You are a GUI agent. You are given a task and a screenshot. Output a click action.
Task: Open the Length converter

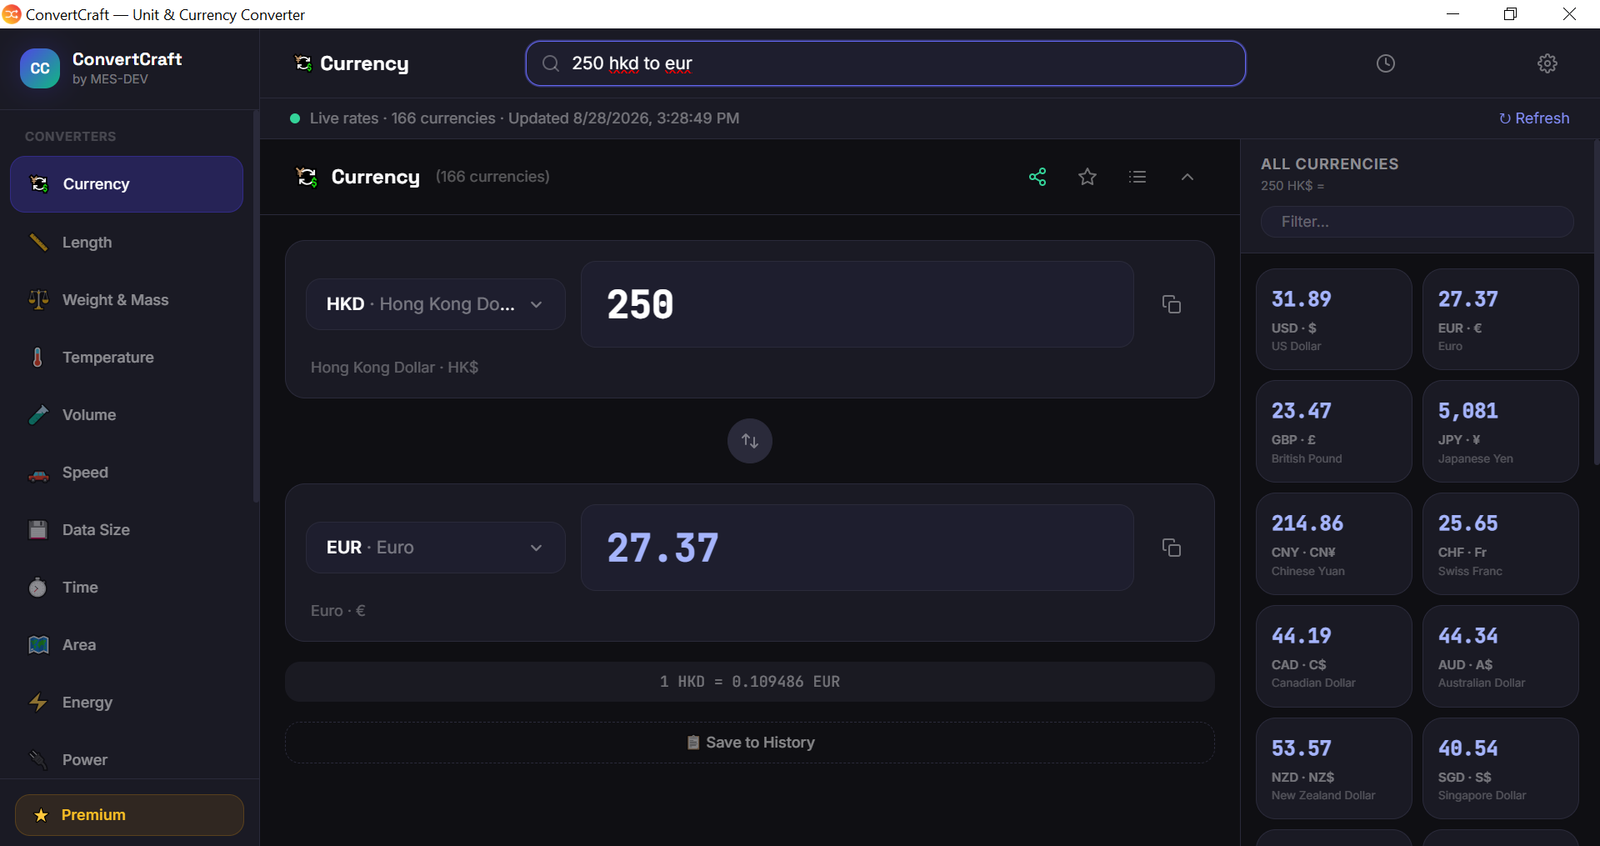coord(127,242)
